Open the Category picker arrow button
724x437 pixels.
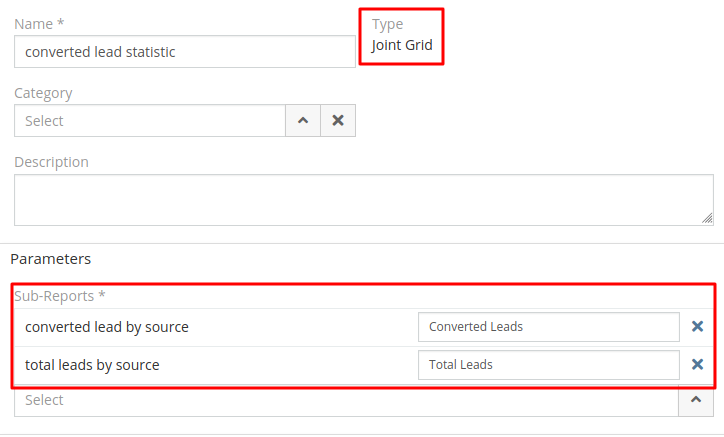[x=302, y=121]
